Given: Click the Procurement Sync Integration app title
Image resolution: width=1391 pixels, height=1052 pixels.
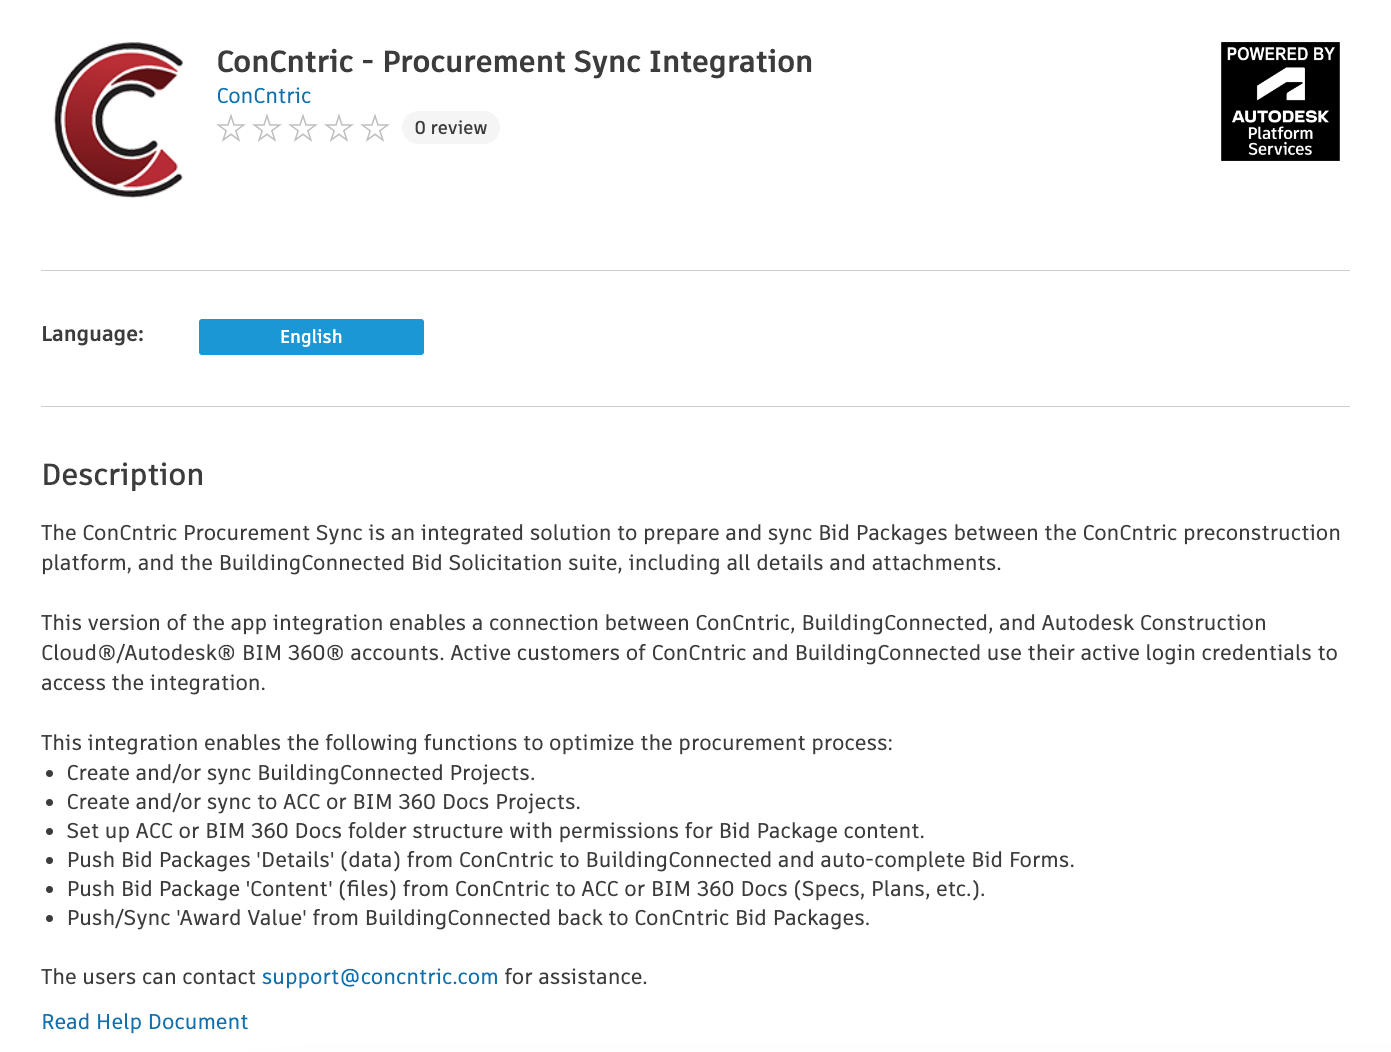Looking at the screenshot, I should [x=514, y=62].
